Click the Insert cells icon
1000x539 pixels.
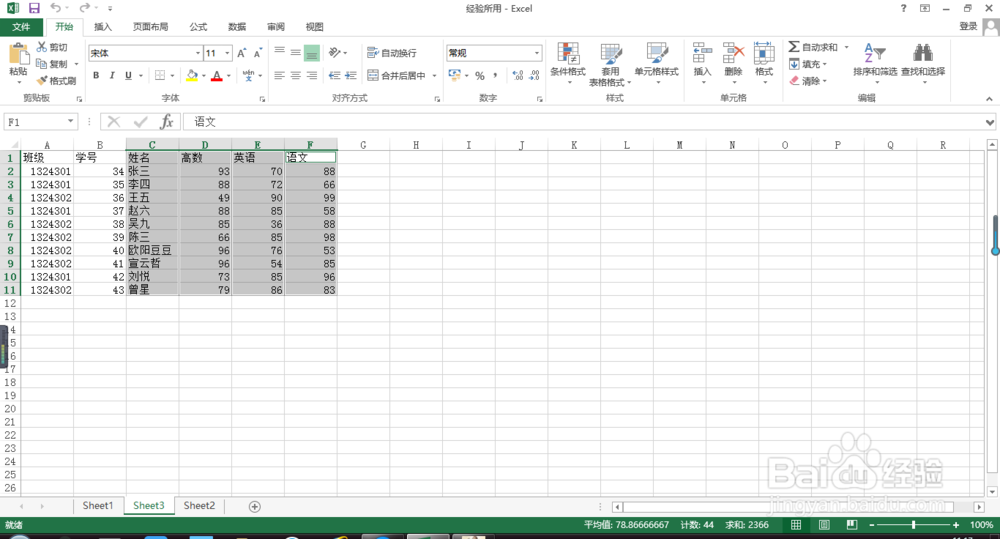coord(702,54)
